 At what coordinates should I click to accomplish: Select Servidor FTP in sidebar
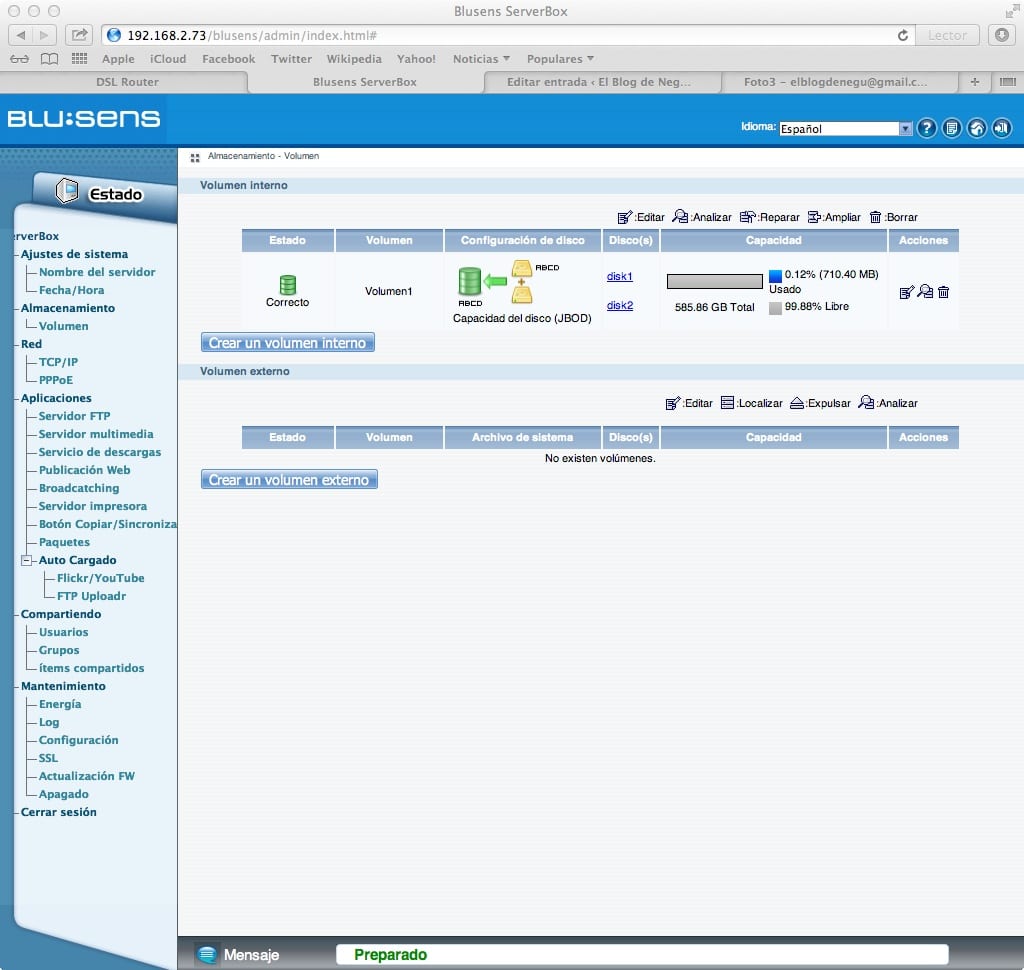[x=74, y=416]
